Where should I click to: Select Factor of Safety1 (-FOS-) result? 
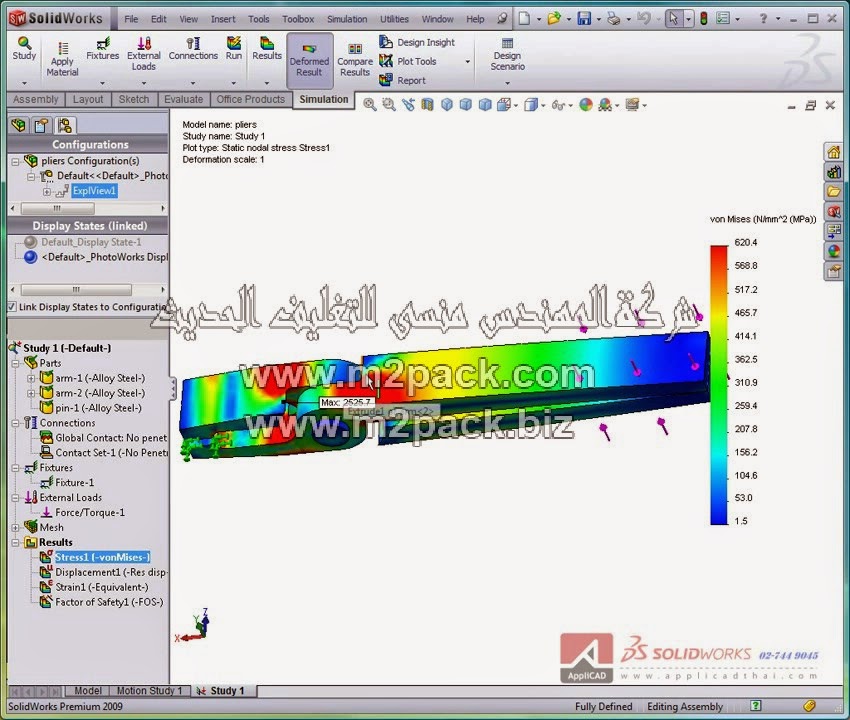[x=109, y=602]
